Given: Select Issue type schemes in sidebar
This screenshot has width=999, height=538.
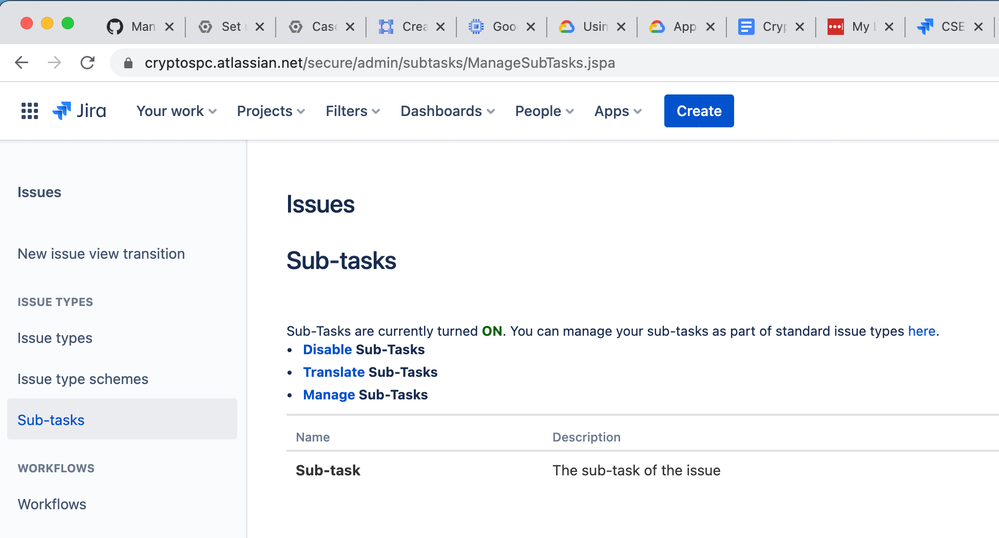Looking at the screenshot, I should click(x=83, y=379).
